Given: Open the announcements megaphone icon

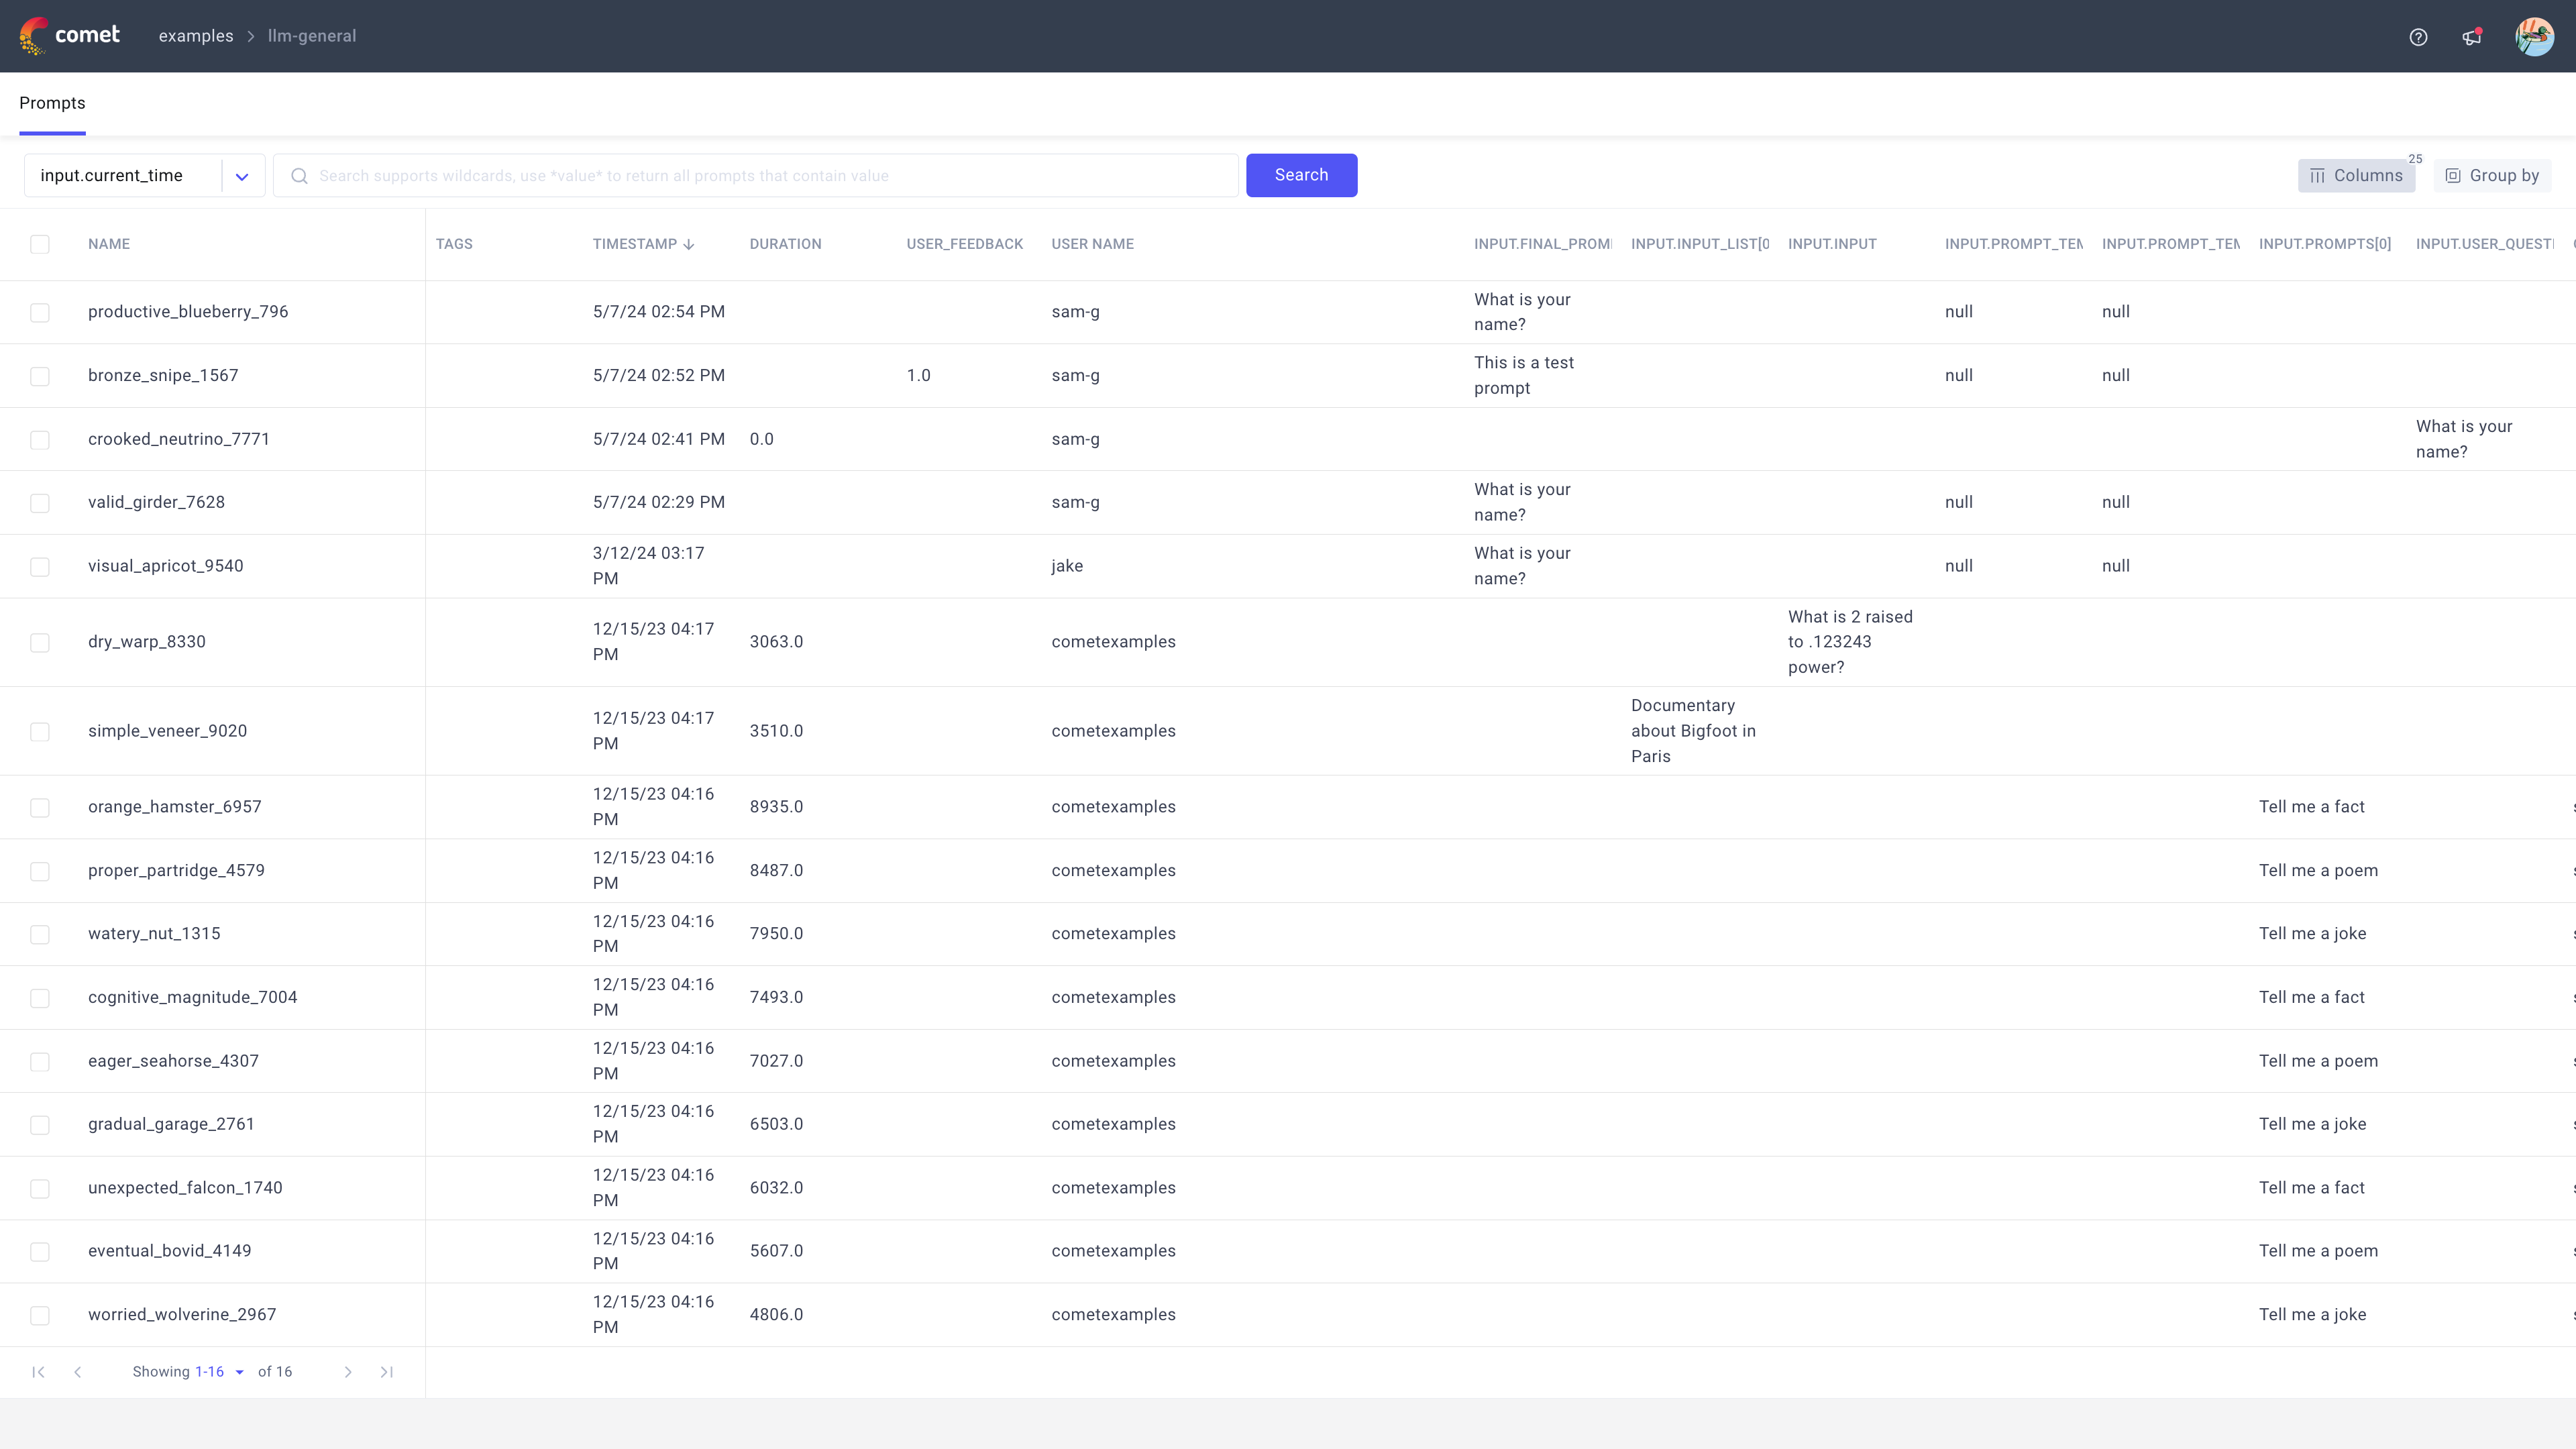Looking at the screenshot, I should click(x=2471, y=37).
